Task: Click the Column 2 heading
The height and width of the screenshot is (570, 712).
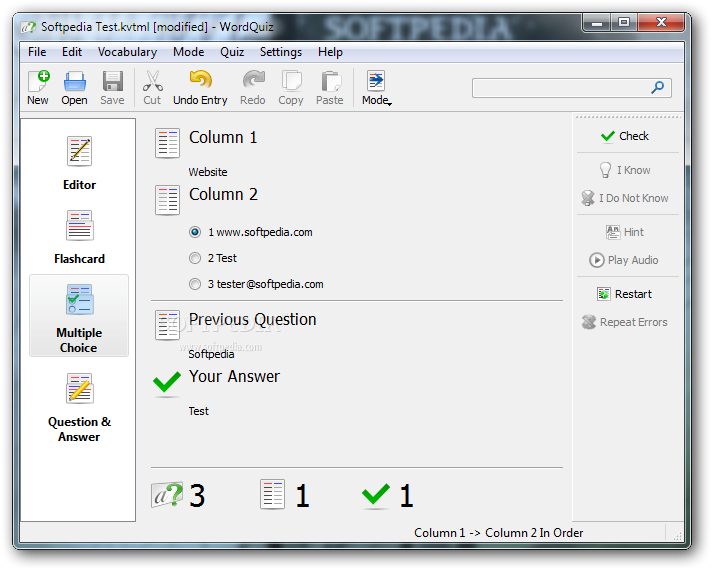Action: [223, 194]
